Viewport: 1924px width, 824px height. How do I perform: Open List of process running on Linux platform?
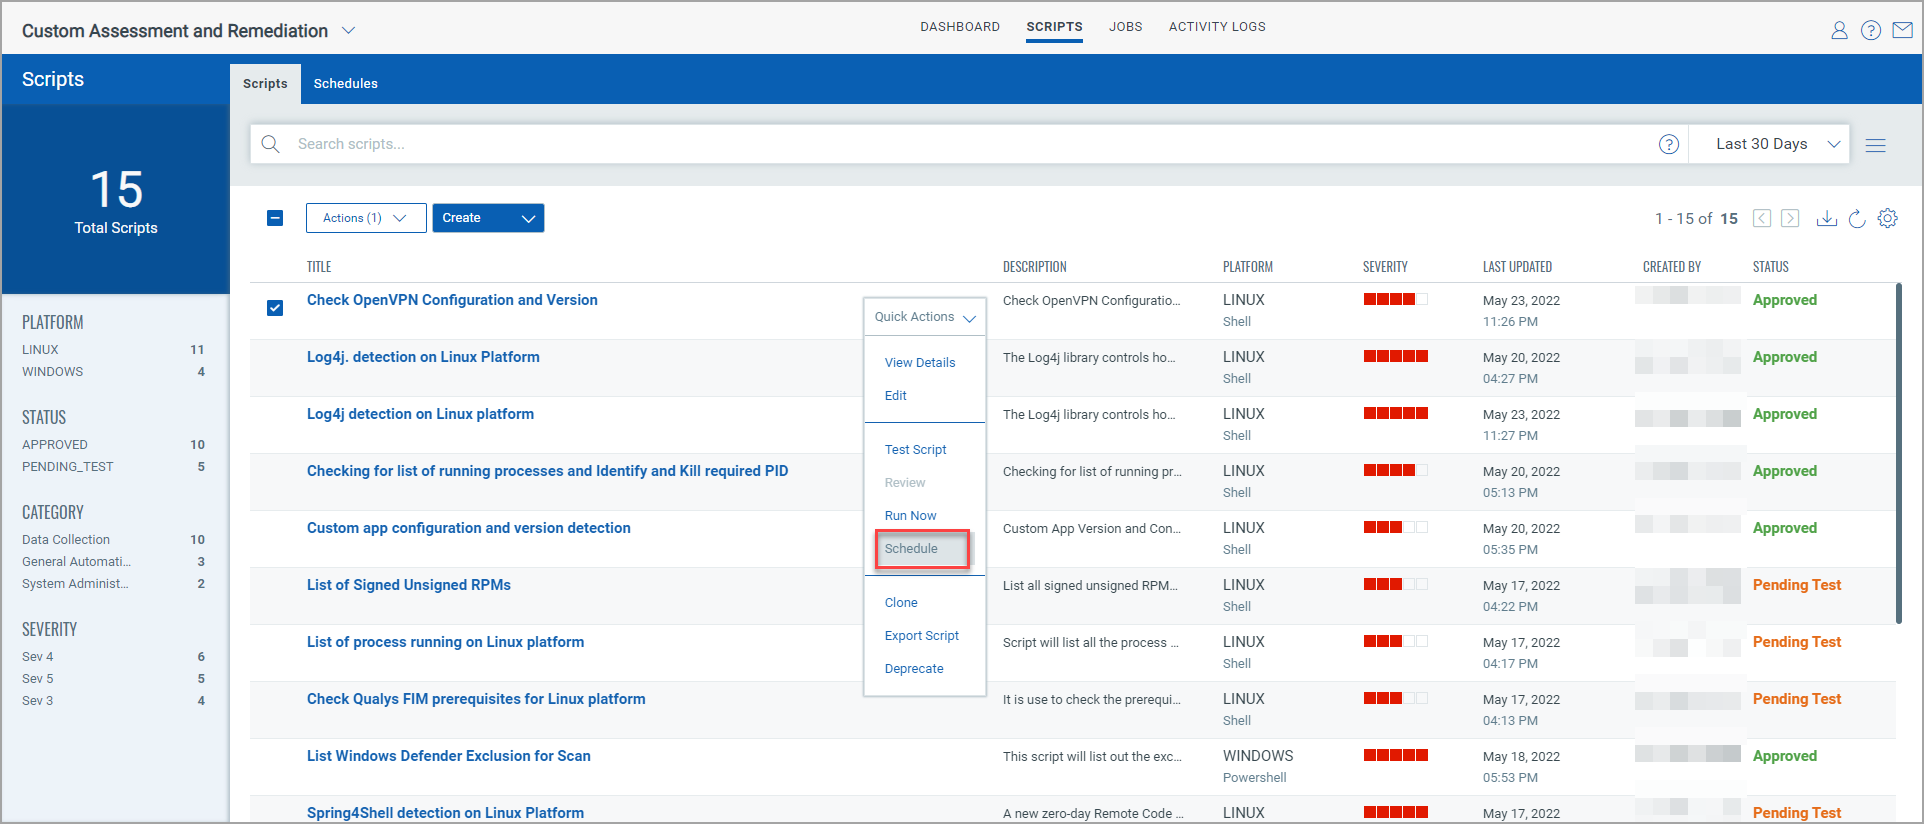point(445,642)
